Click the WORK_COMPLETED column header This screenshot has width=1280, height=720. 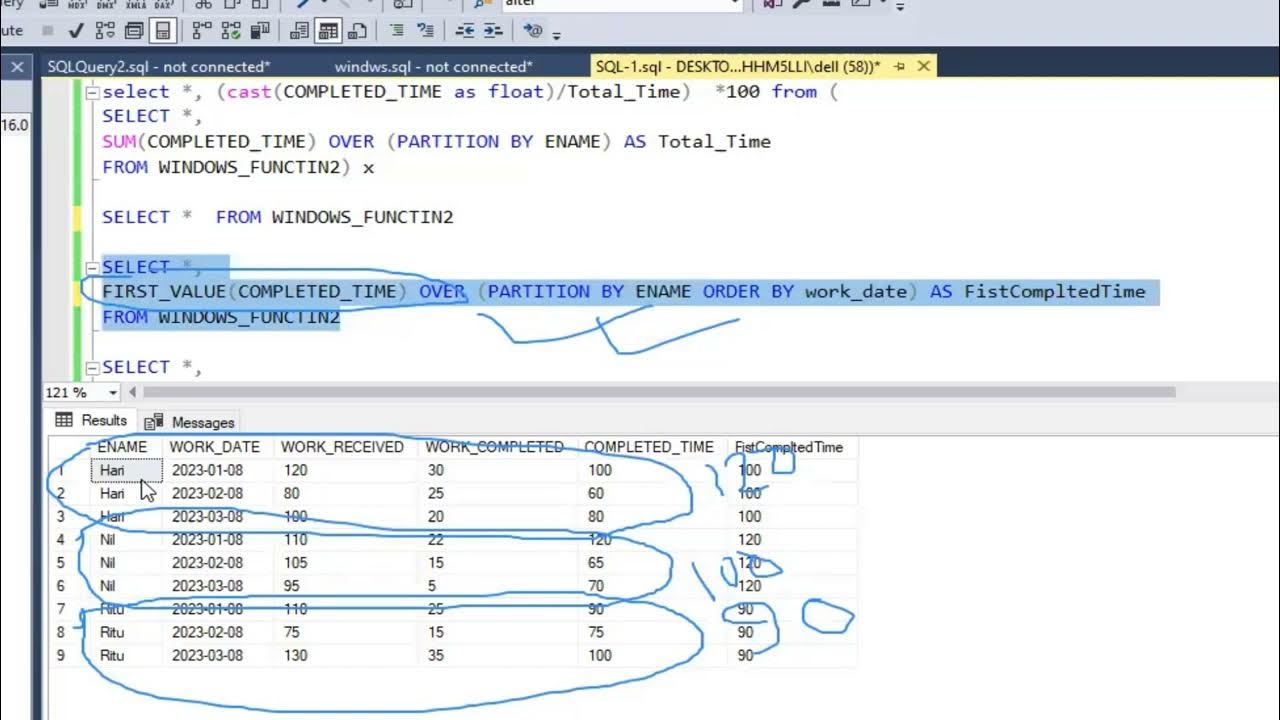(x=495, y=447)
